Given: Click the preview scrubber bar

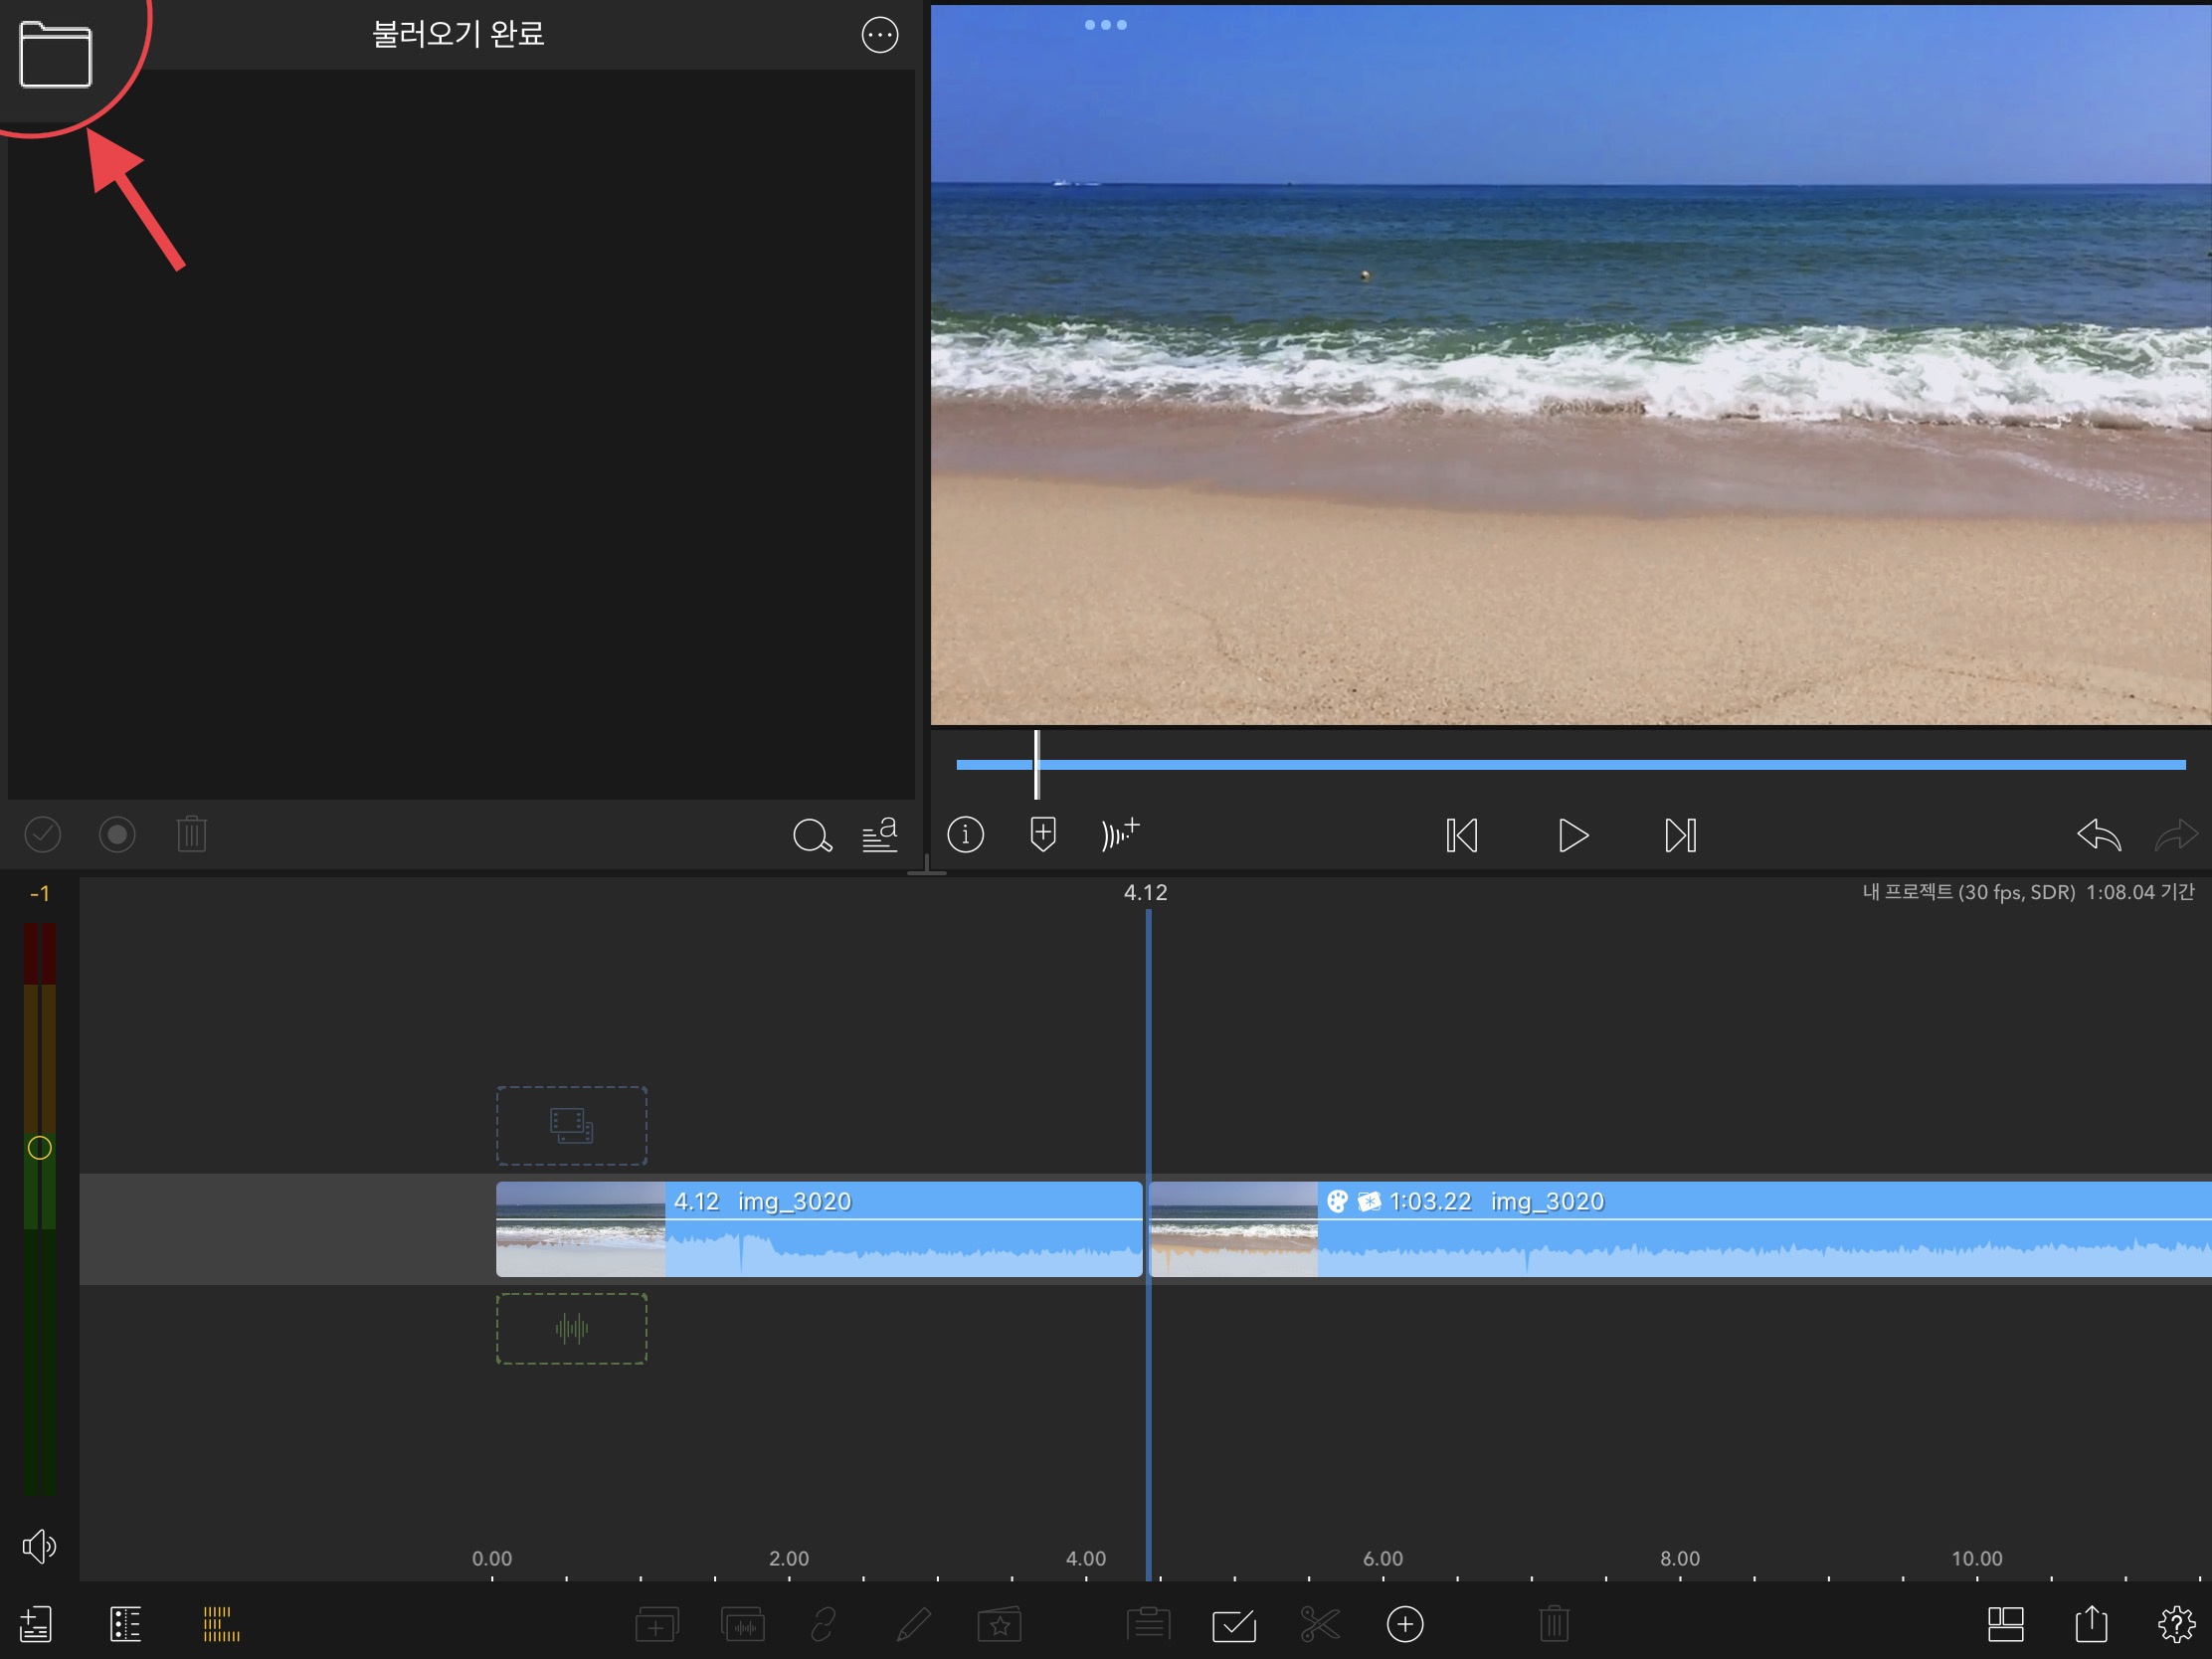Looking at the screenshot, I should (x=1570, y=765).
